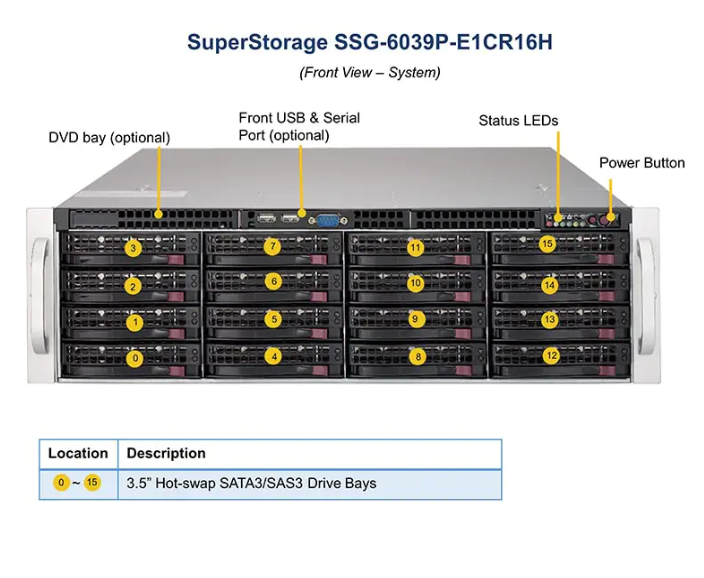Click drive bay number 2
The width and height of the screenshot is (704, 578).
[x=132, y=287]
